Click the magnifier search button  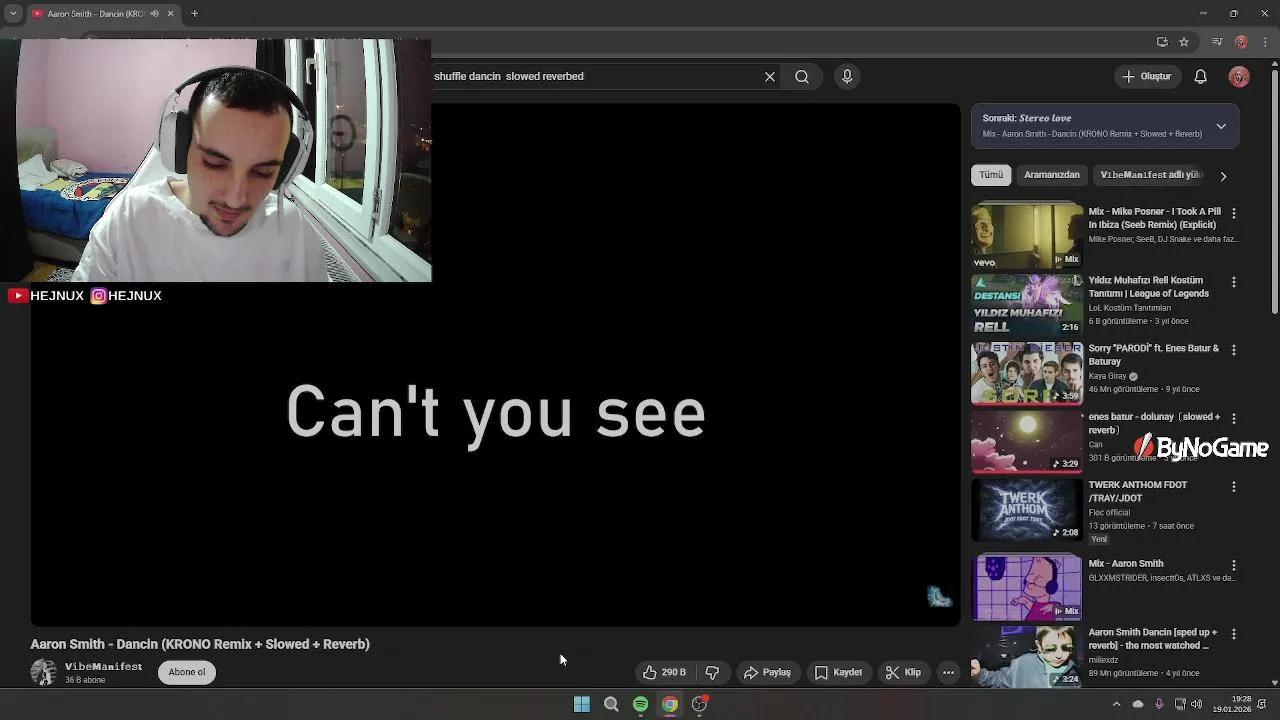(x=802, y=76)
